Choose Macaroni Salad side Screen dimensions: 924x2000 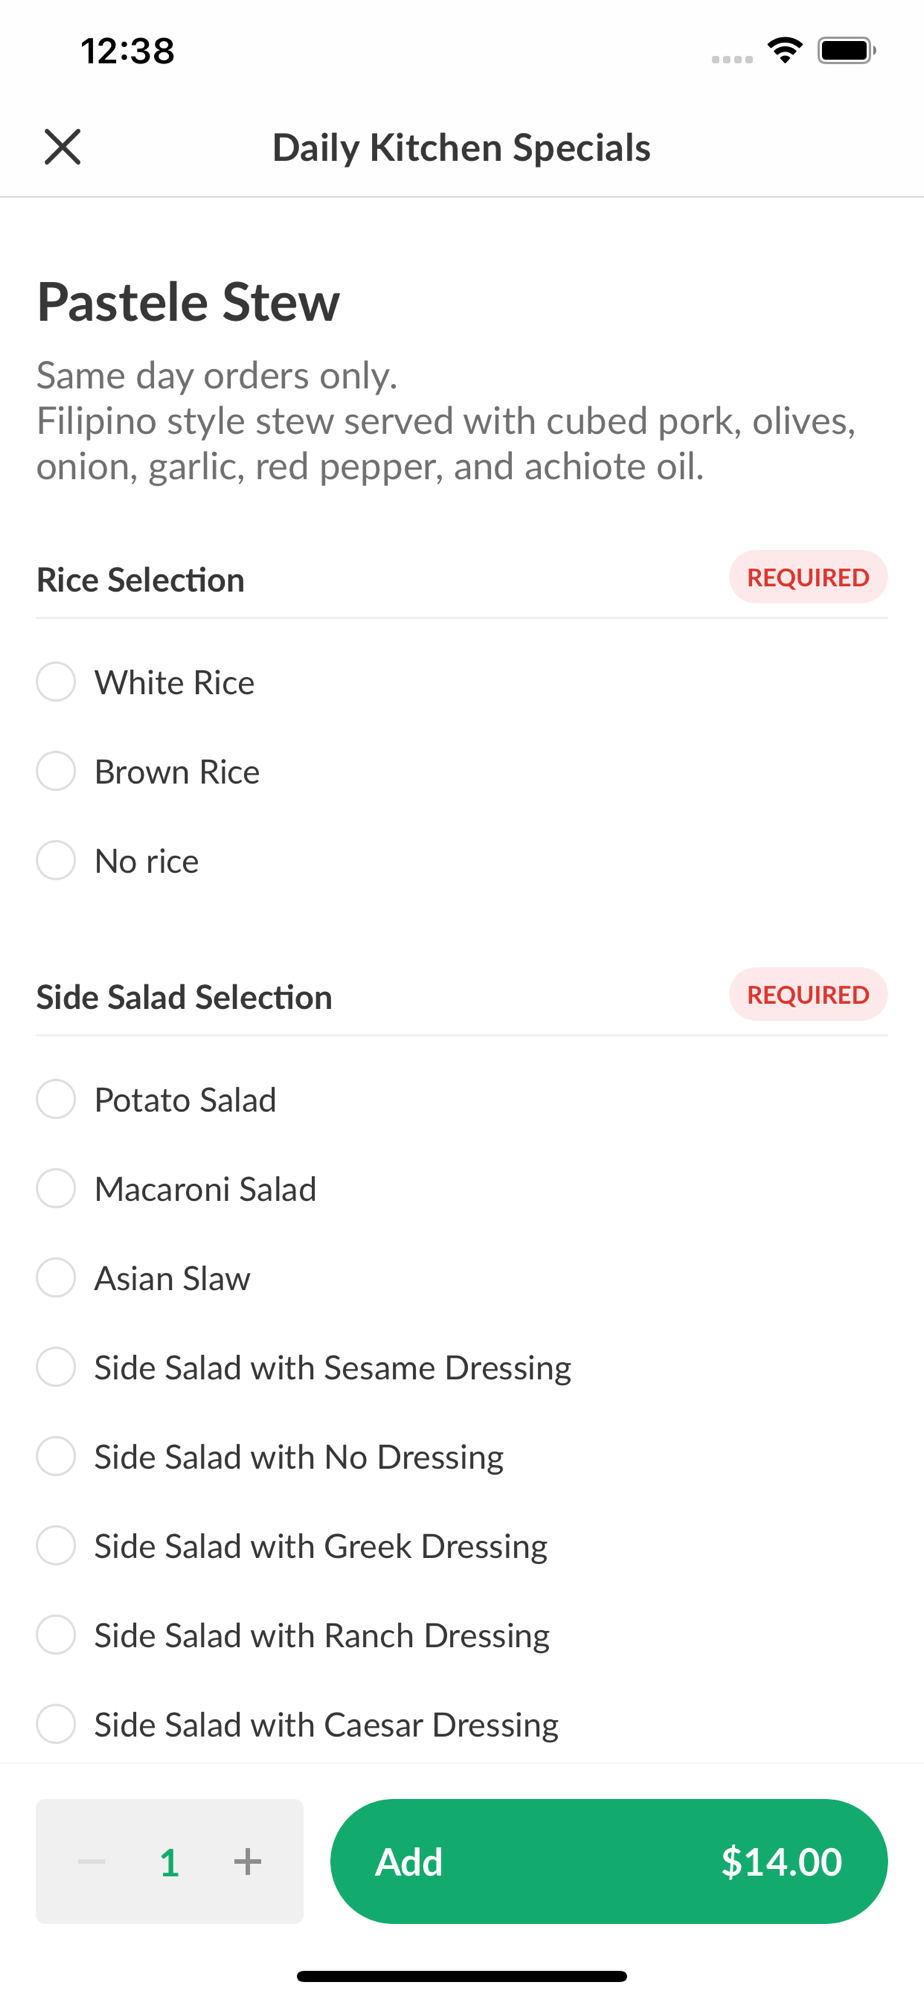56,1188
